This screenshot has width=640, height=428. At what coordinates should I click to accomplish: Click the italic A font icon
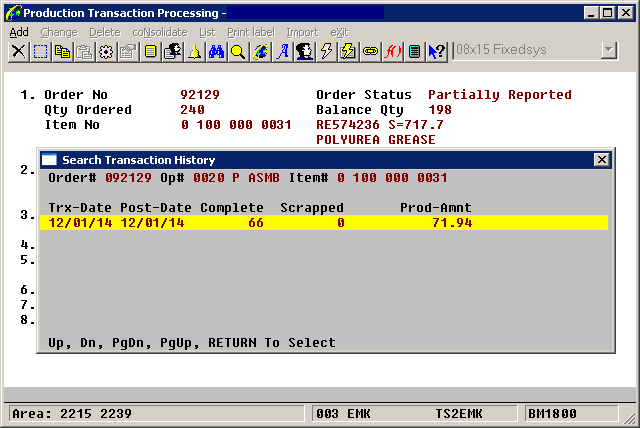tap(283, 51)
